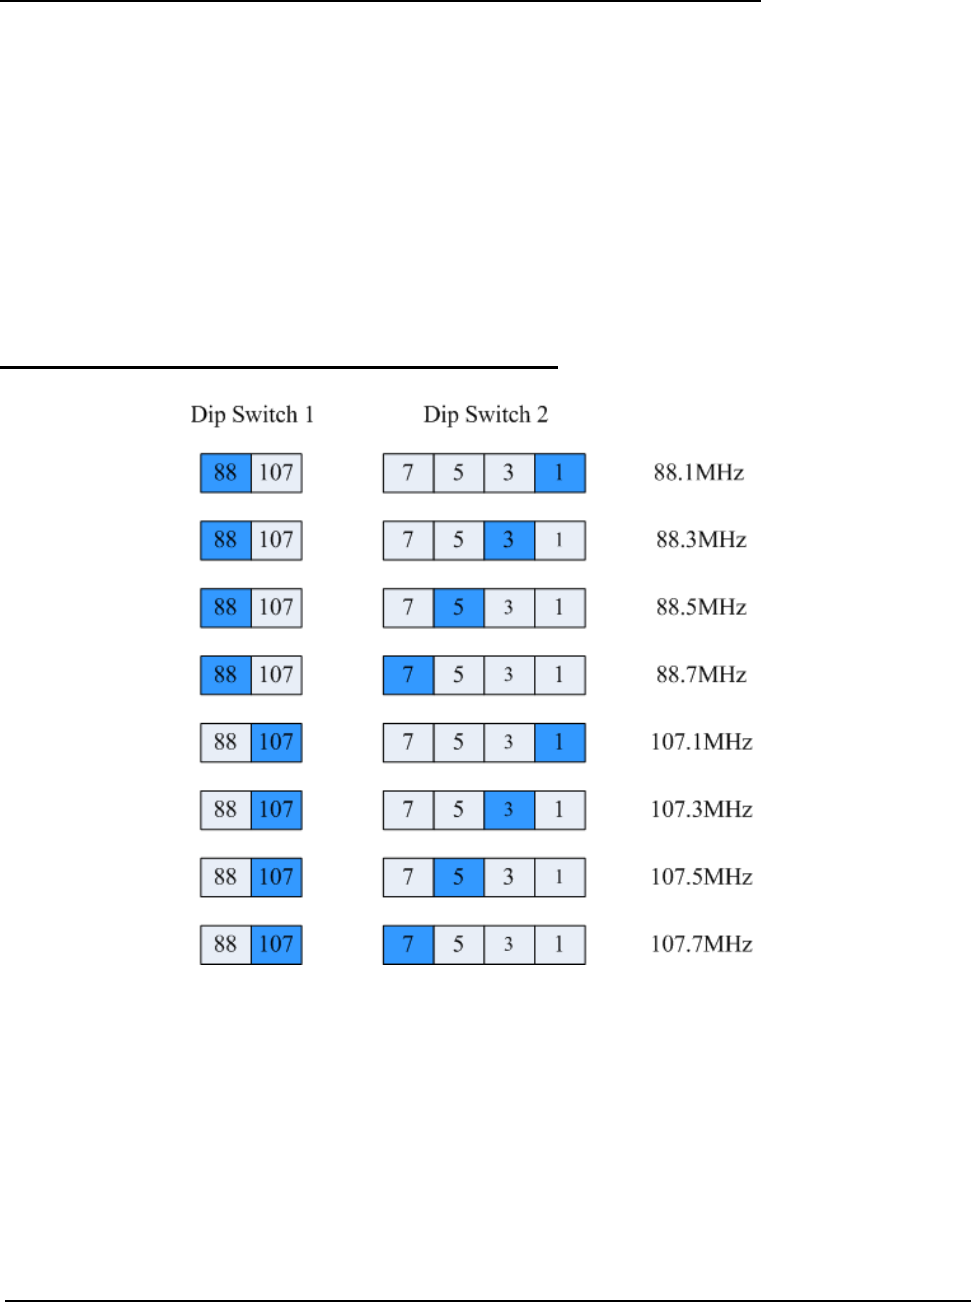Click blue 5 cell in 107.5MHz row

tap(458, 877)
